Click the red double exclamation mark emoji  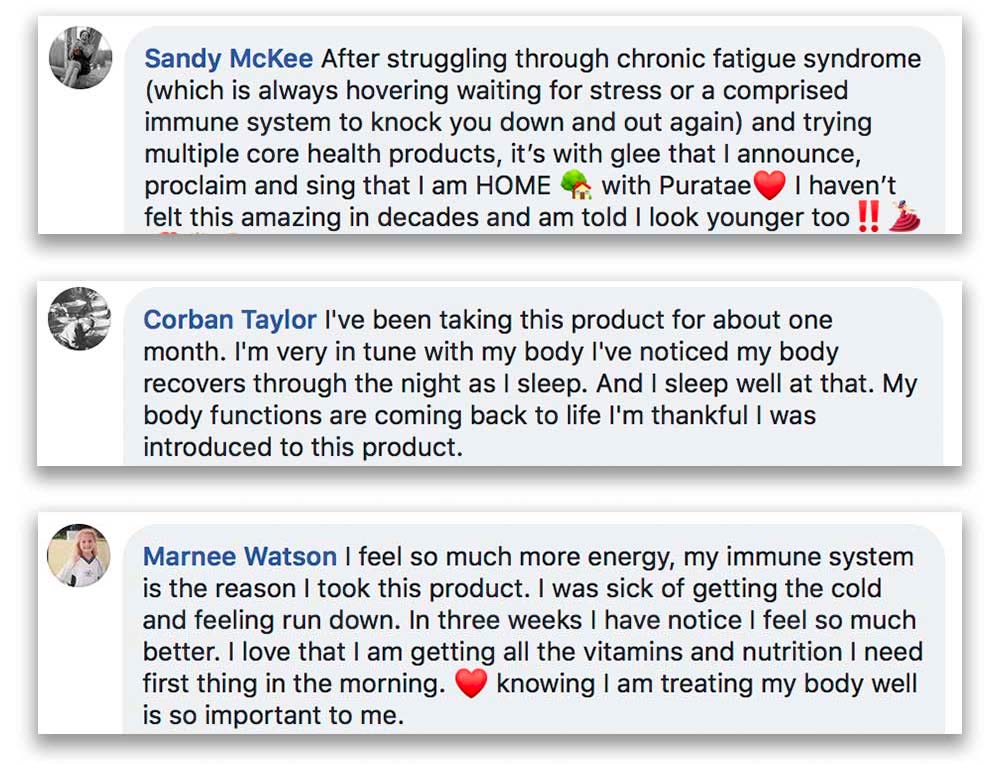point(868,216)
